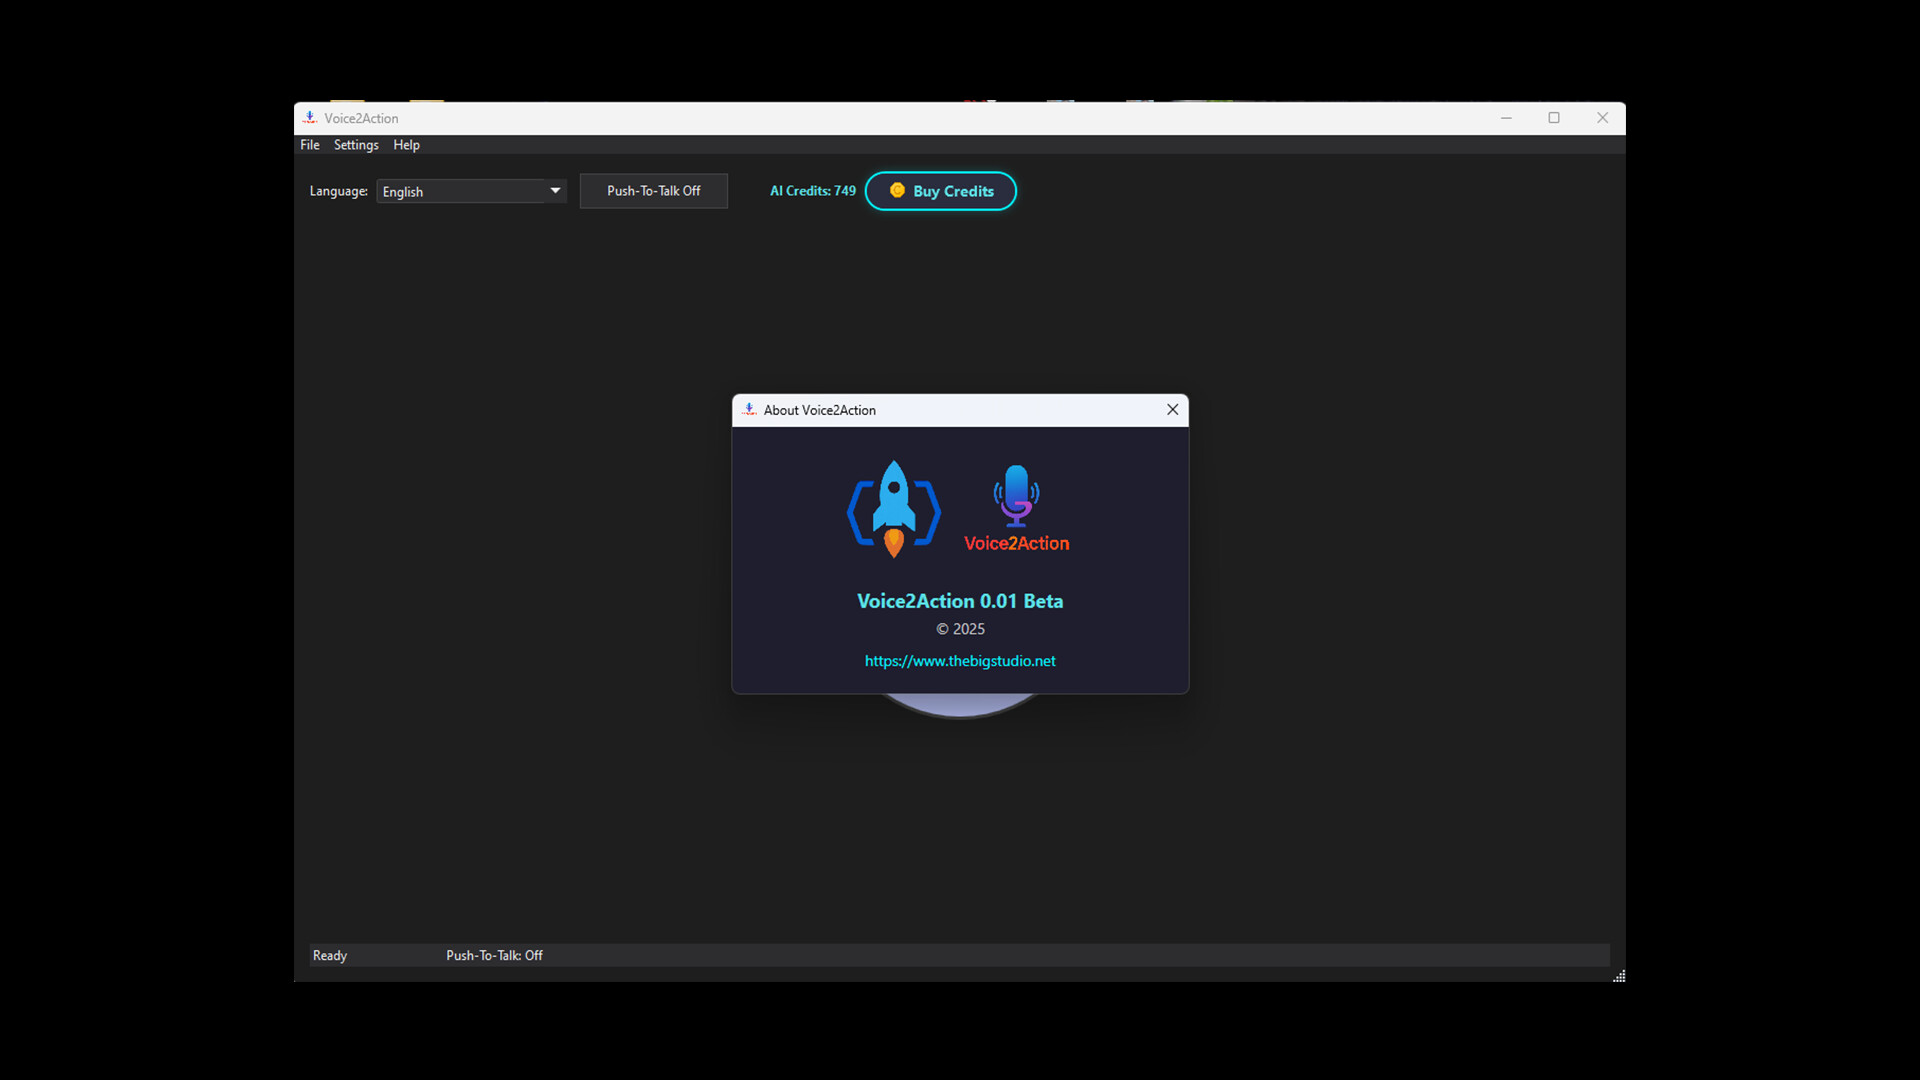Click the Push-To-Talk: Off status bar text
The width and height of the screenshot is (1920, 1080).
tap(494, 955)
